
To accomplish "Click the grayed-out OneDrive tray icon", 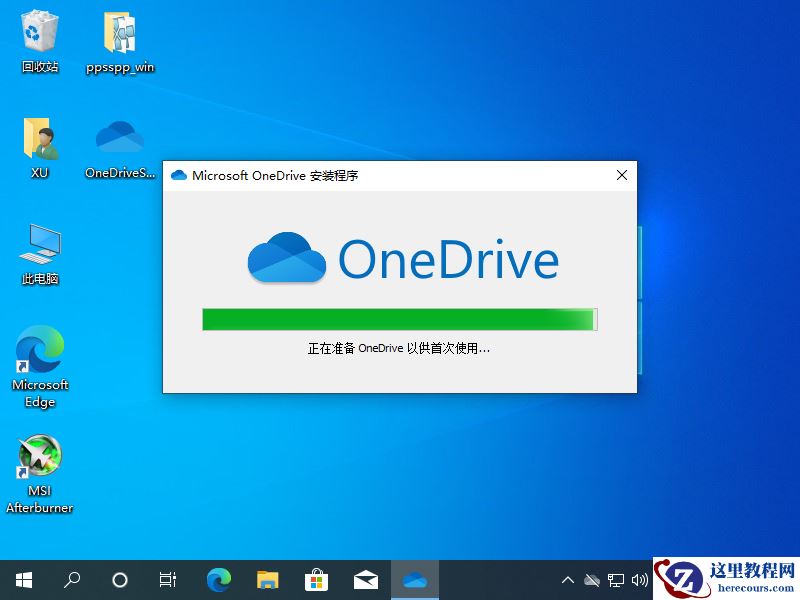I will 592,579.
